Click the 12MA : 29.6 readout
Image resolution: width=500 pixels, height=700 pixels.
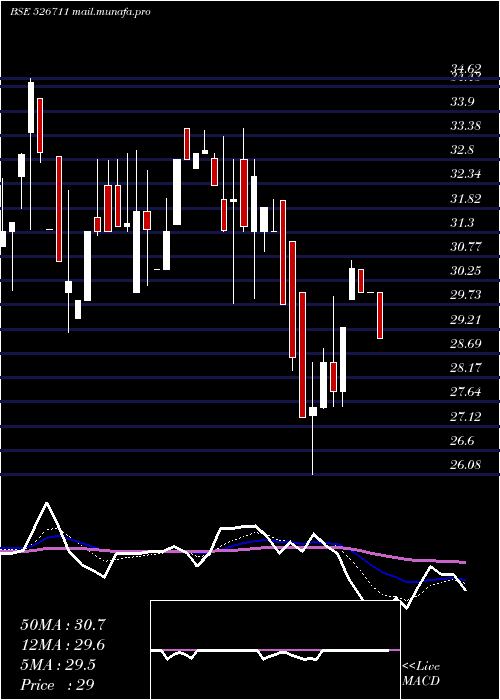click(63, 645)
